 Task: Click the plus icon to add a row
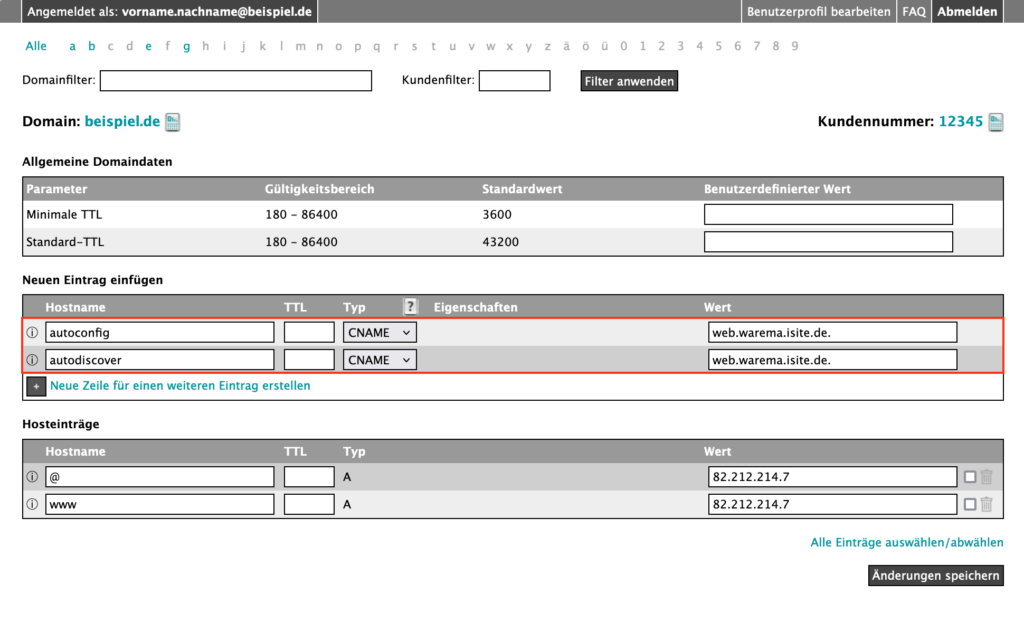click(x=35, y=386)
